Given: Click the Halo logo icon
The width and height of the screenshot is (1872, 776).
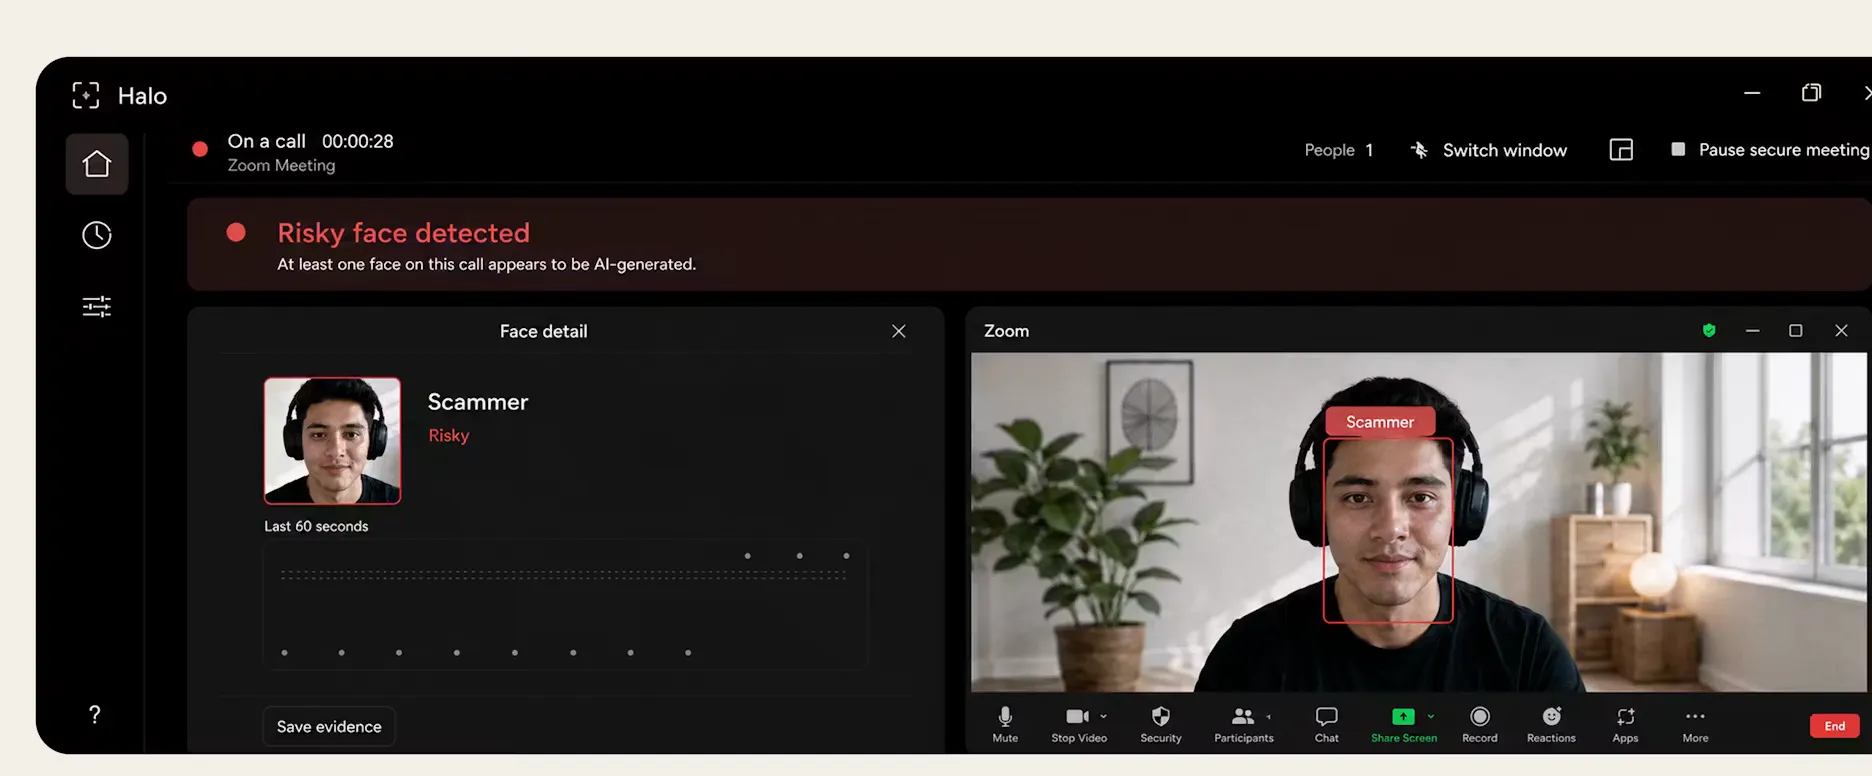Looking at the screenshot, I should (x=86, y=95).
